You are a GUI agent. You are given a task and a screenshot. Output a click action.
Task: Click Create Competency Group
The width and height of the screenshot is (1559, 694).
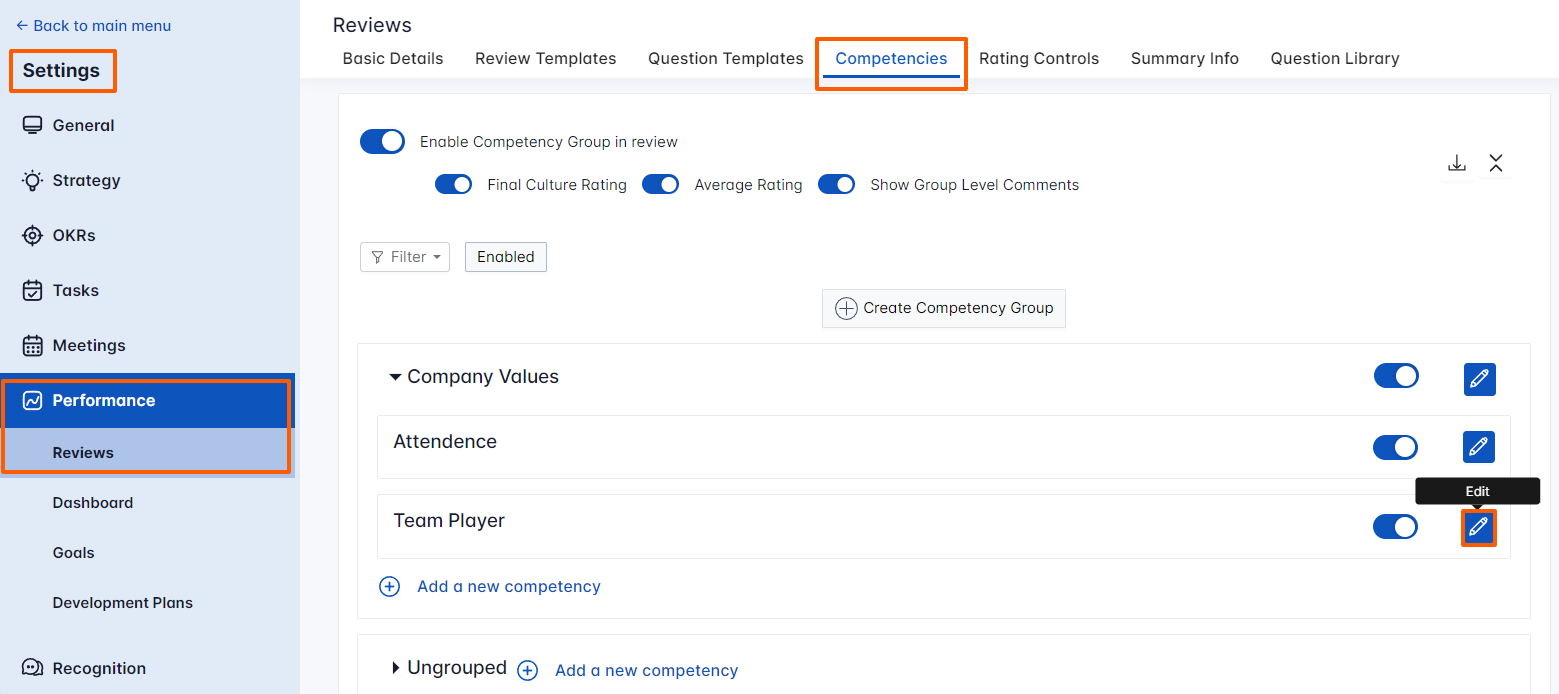(943, 308)
